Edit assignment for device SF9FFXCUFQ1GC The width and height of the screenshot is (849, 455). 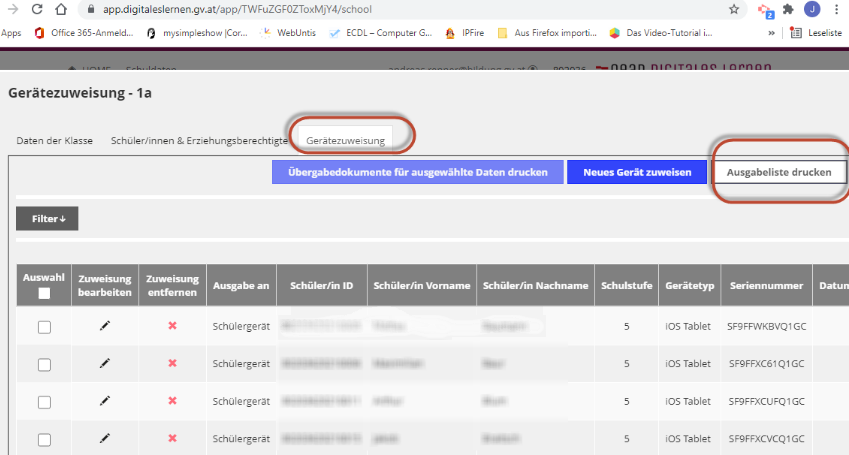105,400
